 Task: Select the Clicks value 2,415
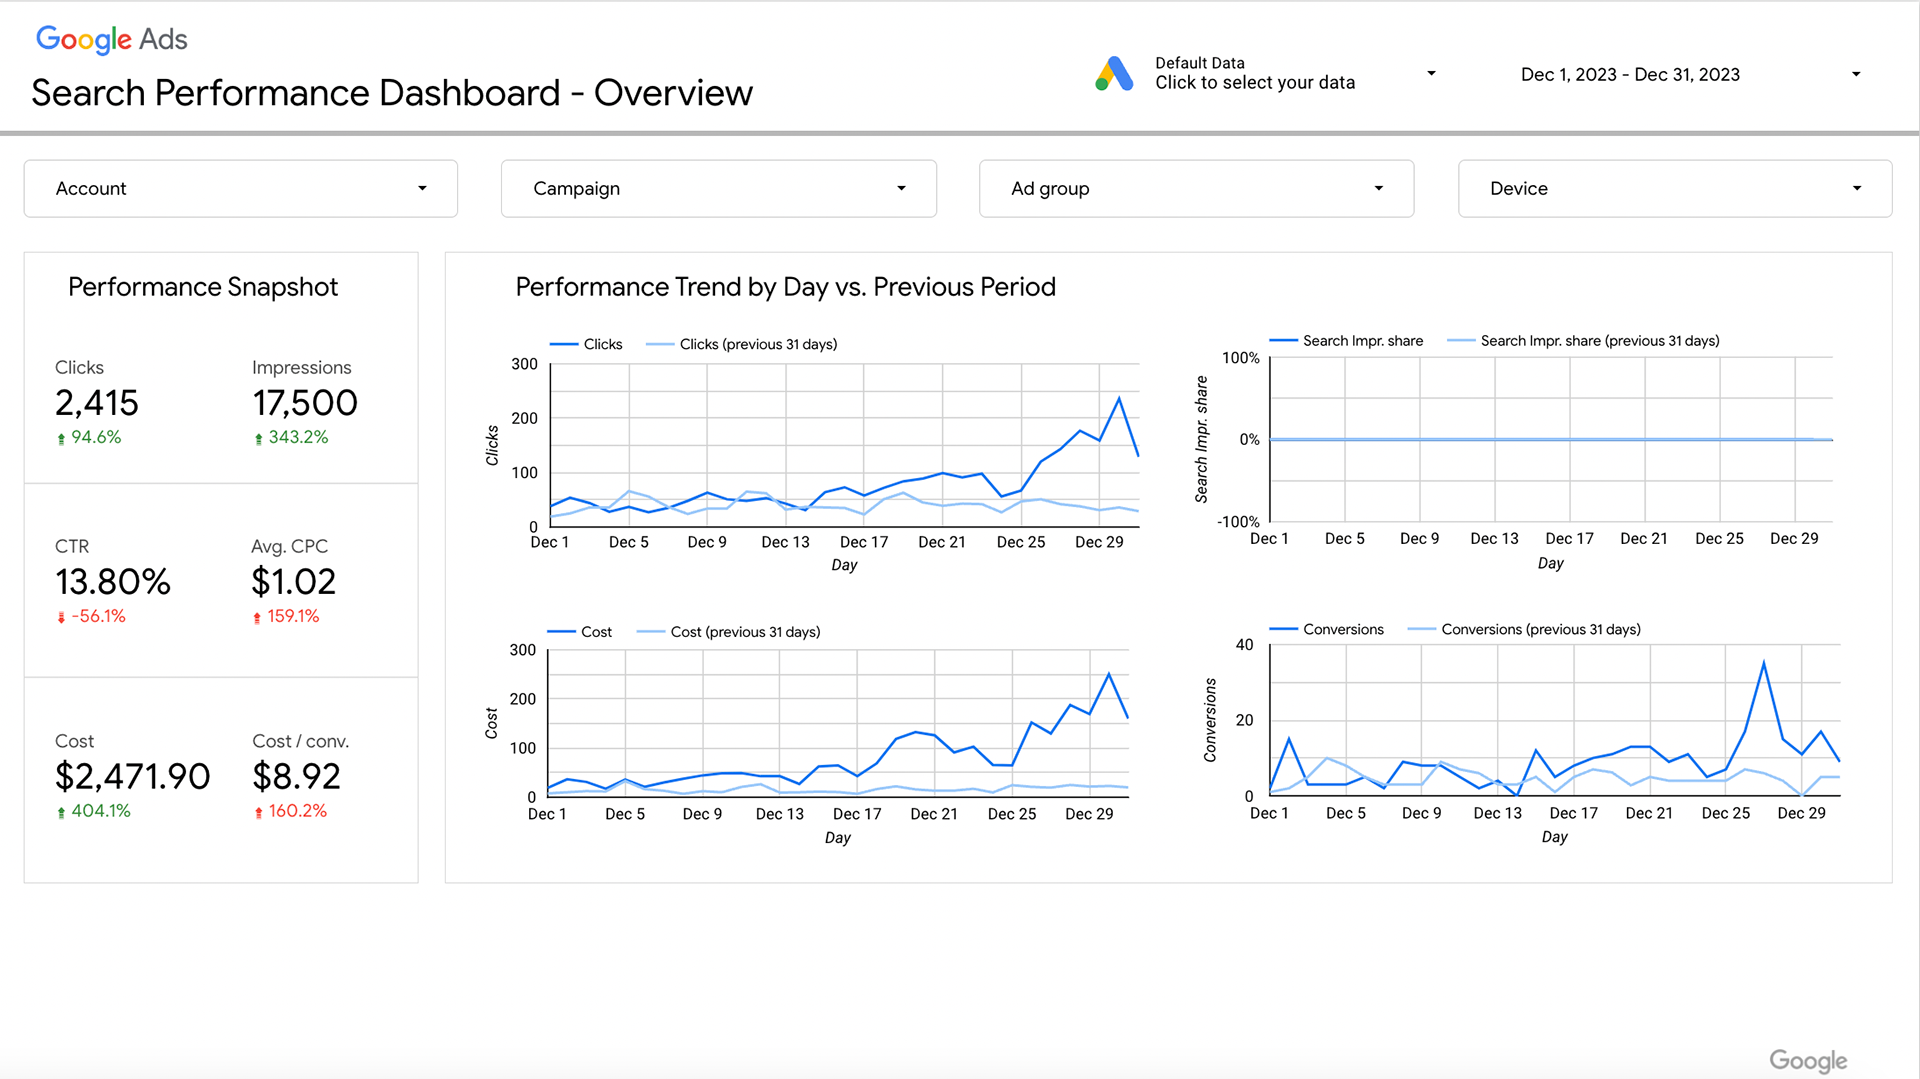(97, 403)
